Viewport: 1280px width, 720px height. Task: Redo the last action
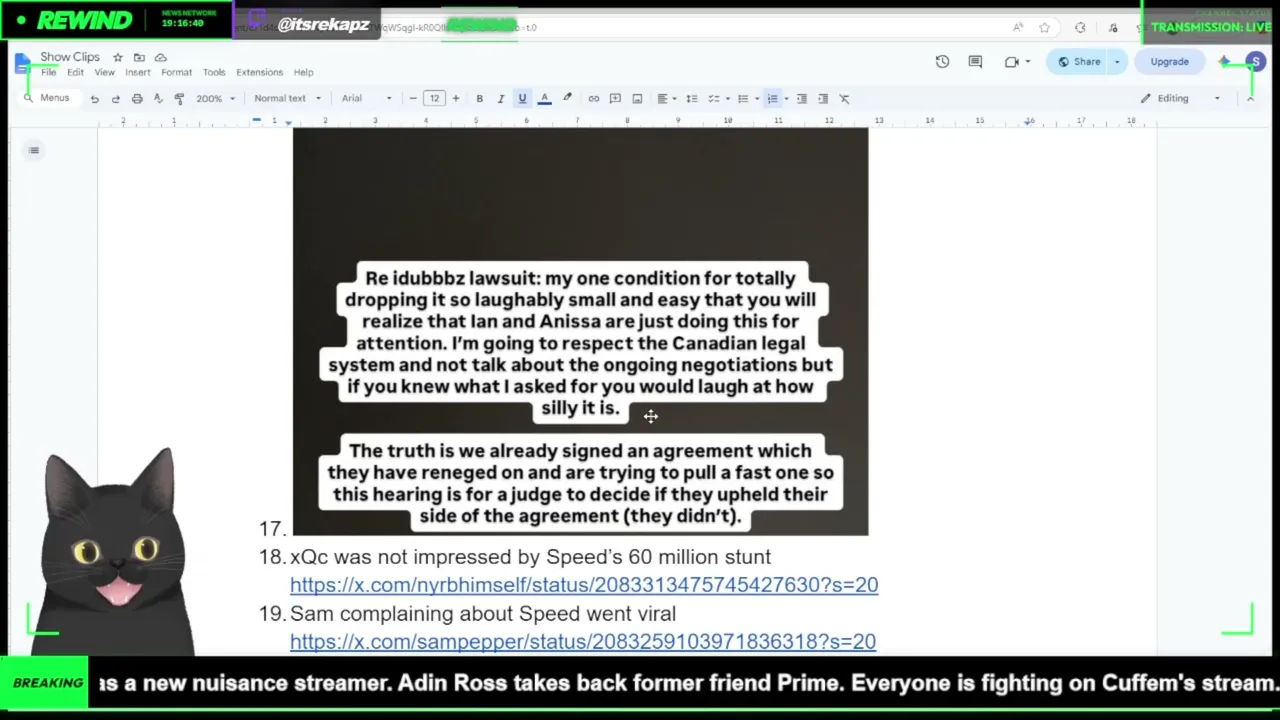click(115, 98)
